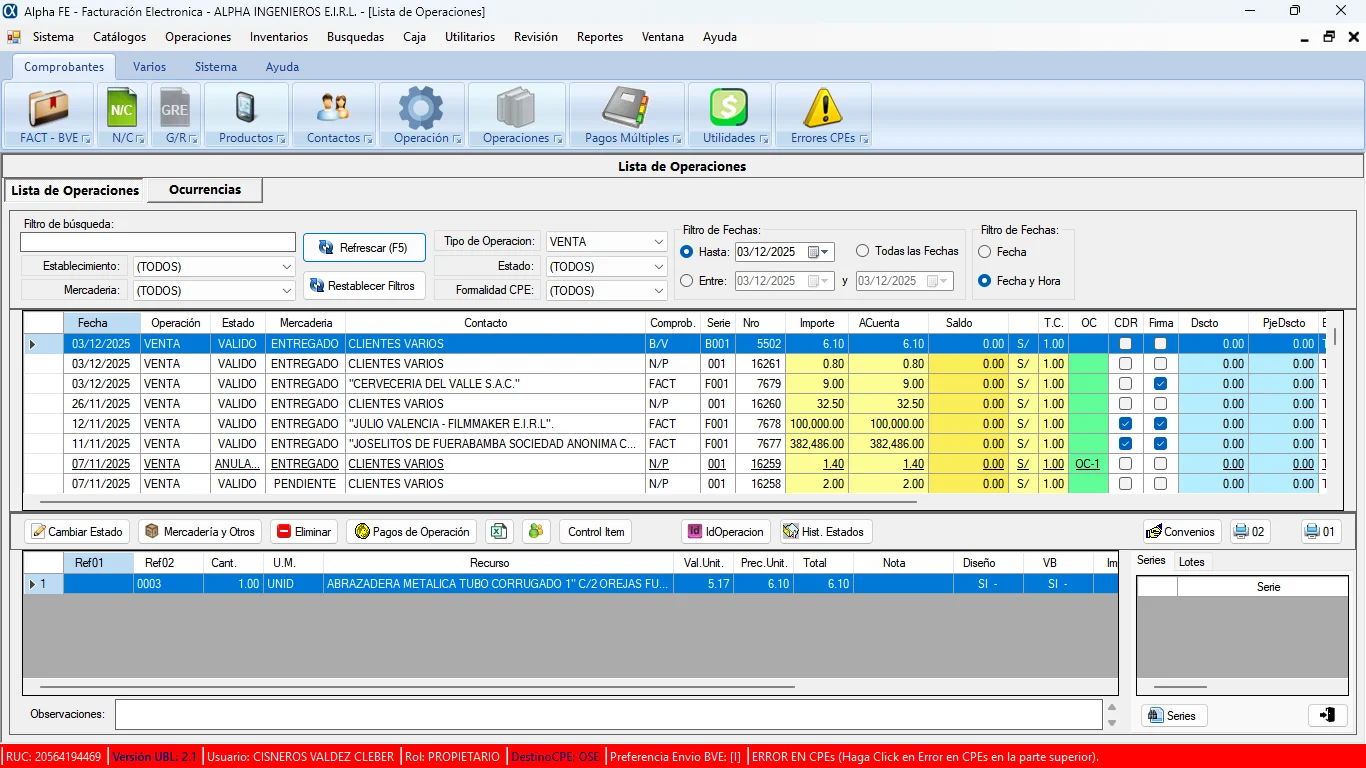The image size is (1366, 768).
Task: Click the Cambiar Estado button
Action: click(x=76, y=532)
